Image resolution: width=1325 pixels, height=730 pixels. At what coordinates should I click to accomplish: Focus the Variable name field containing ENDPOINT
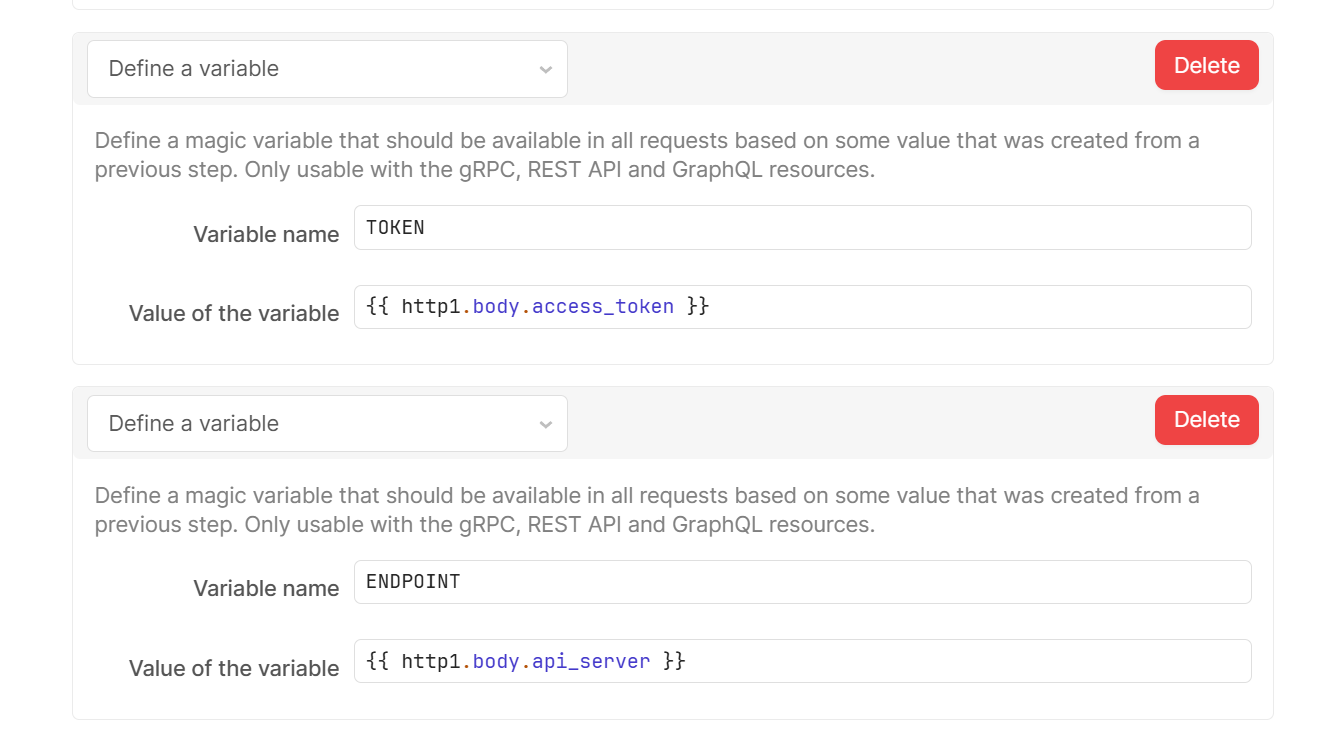click(802, 582)
